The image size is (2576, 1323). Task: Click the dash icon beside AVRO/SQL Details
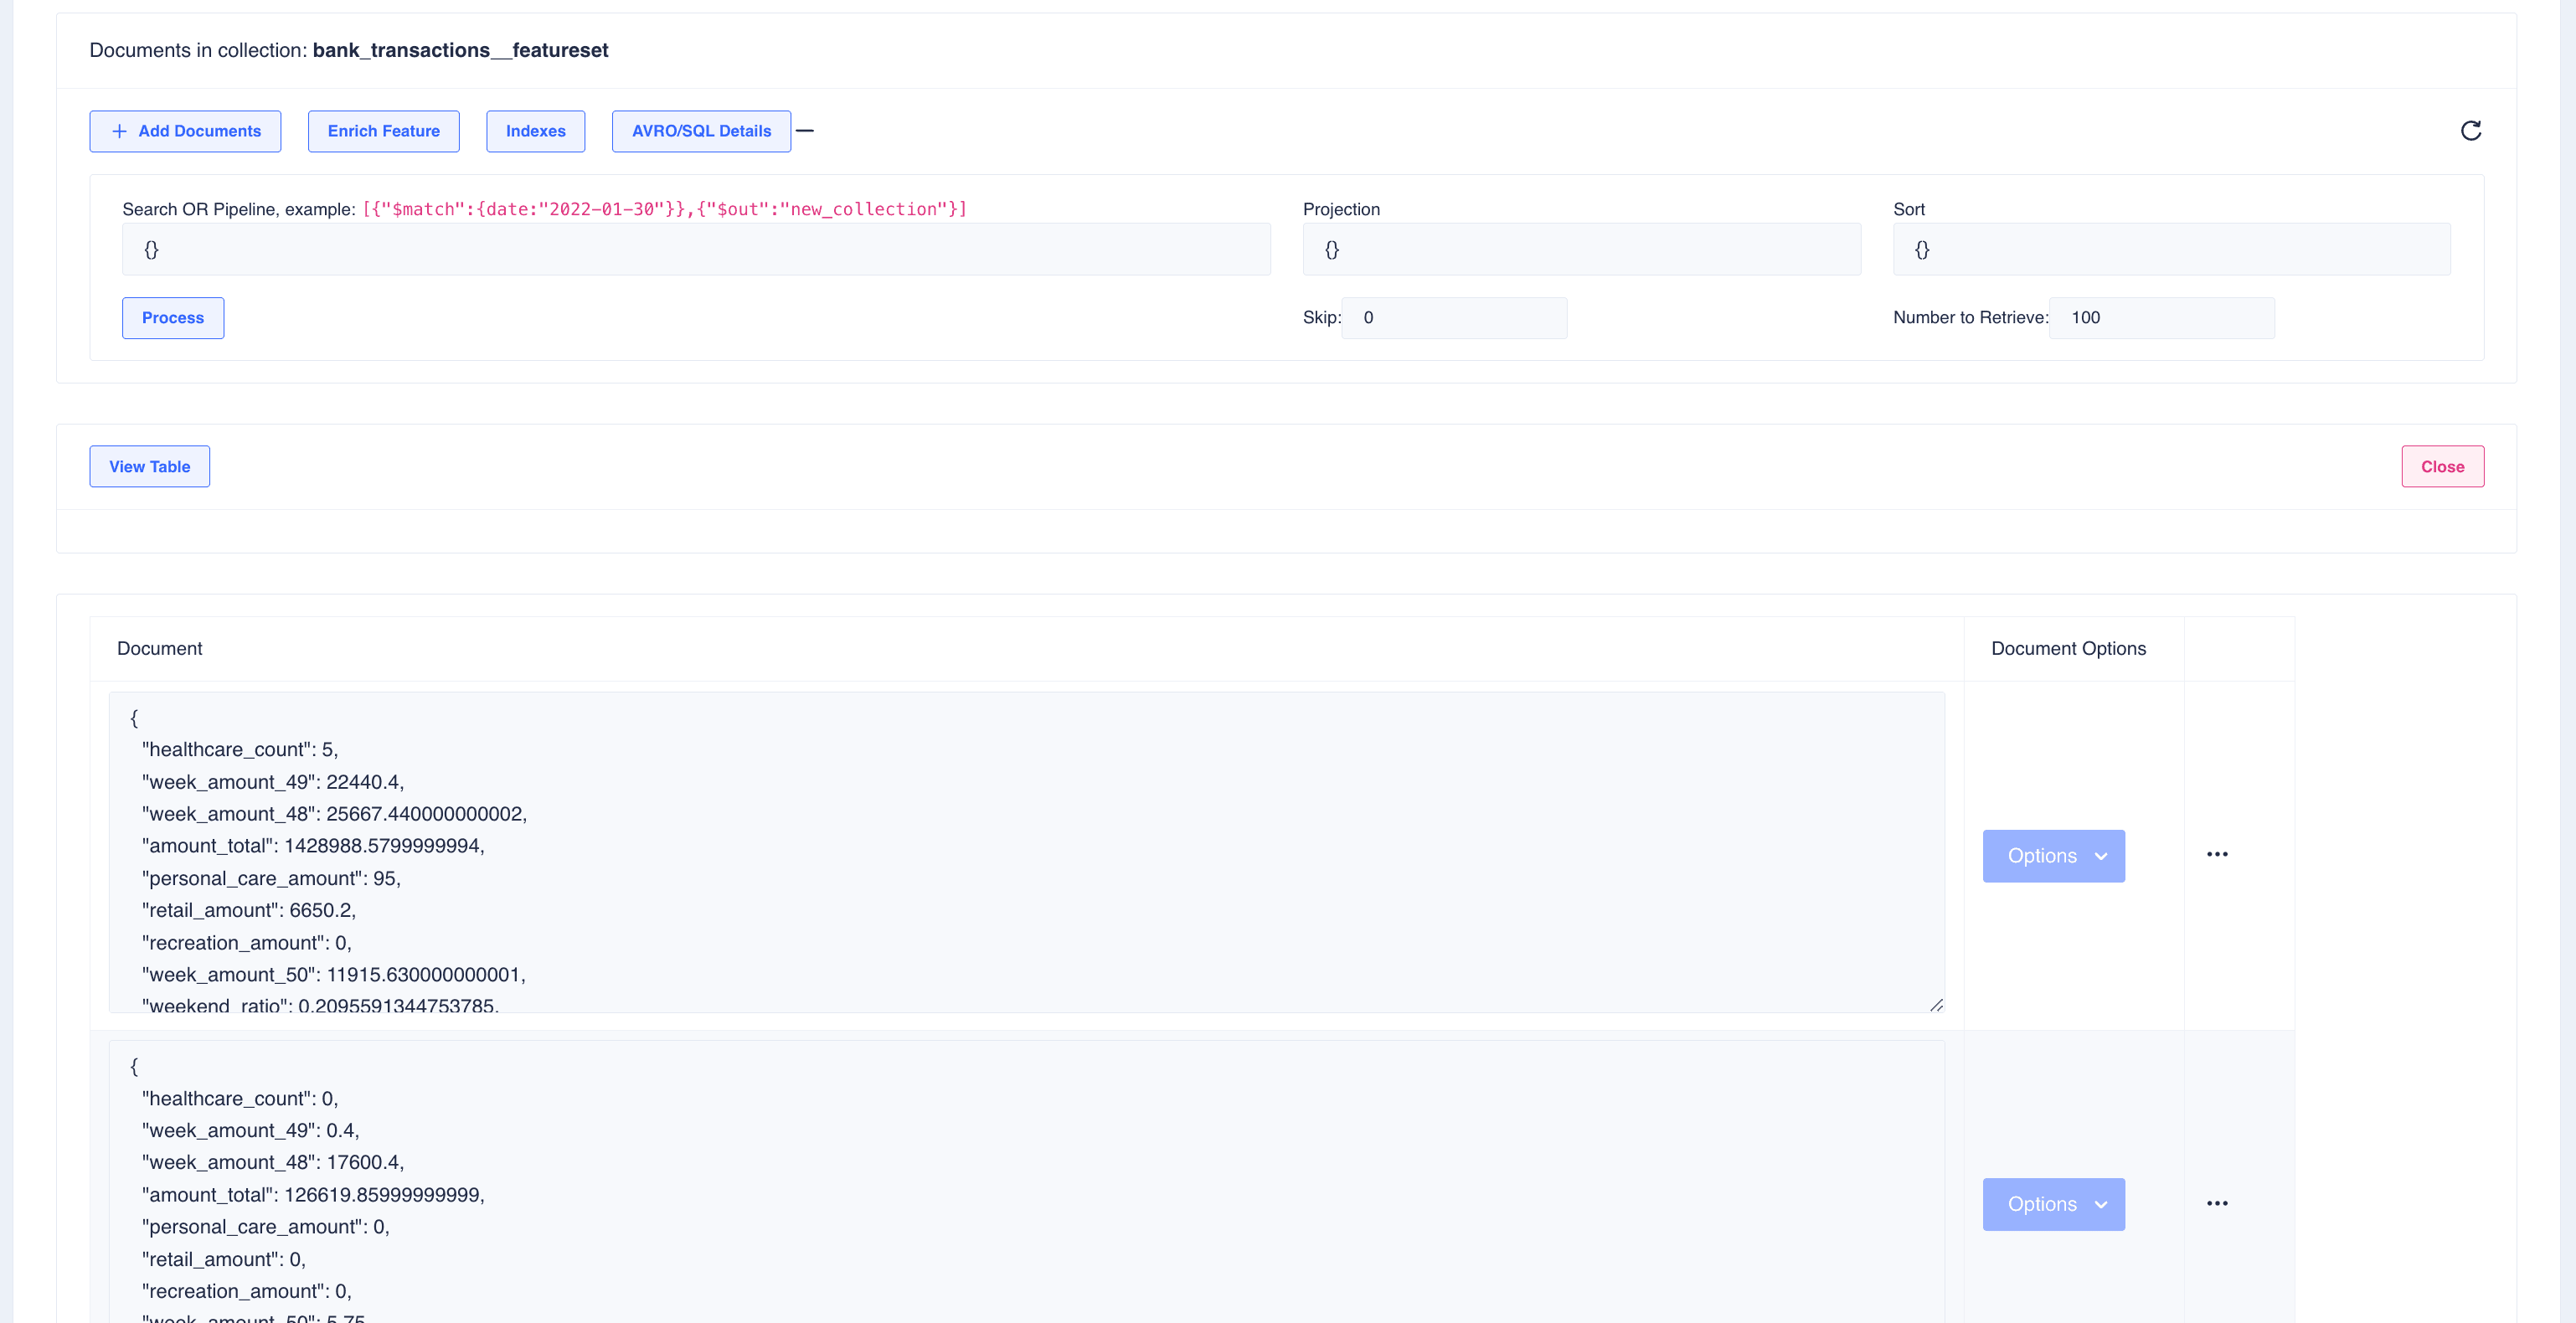pyautogui.click(x=805, y=131)
